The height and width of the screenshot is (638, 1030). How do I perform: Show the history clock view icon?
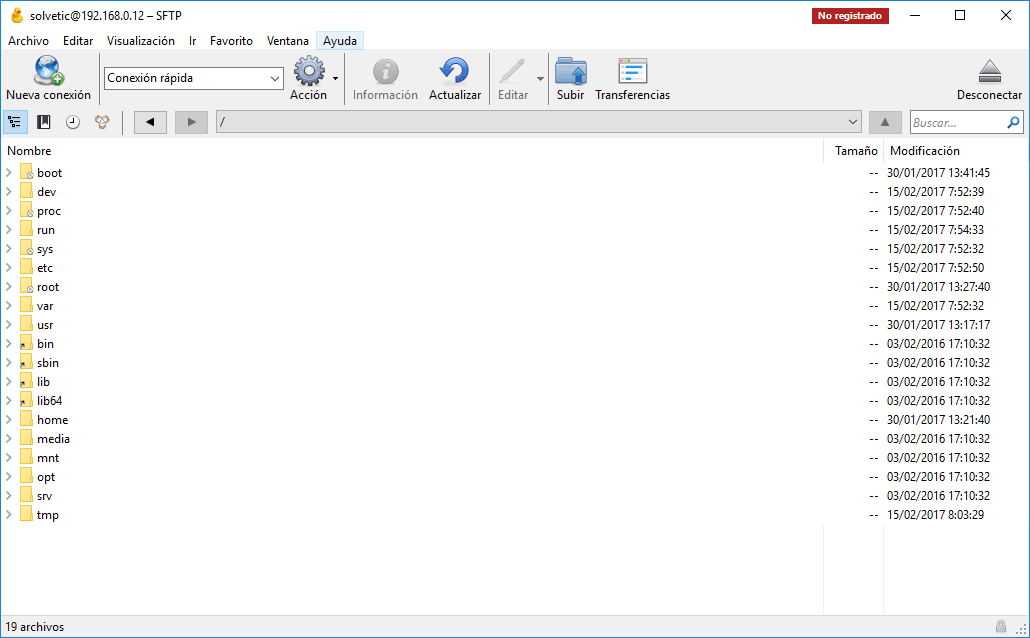[73, 122]
